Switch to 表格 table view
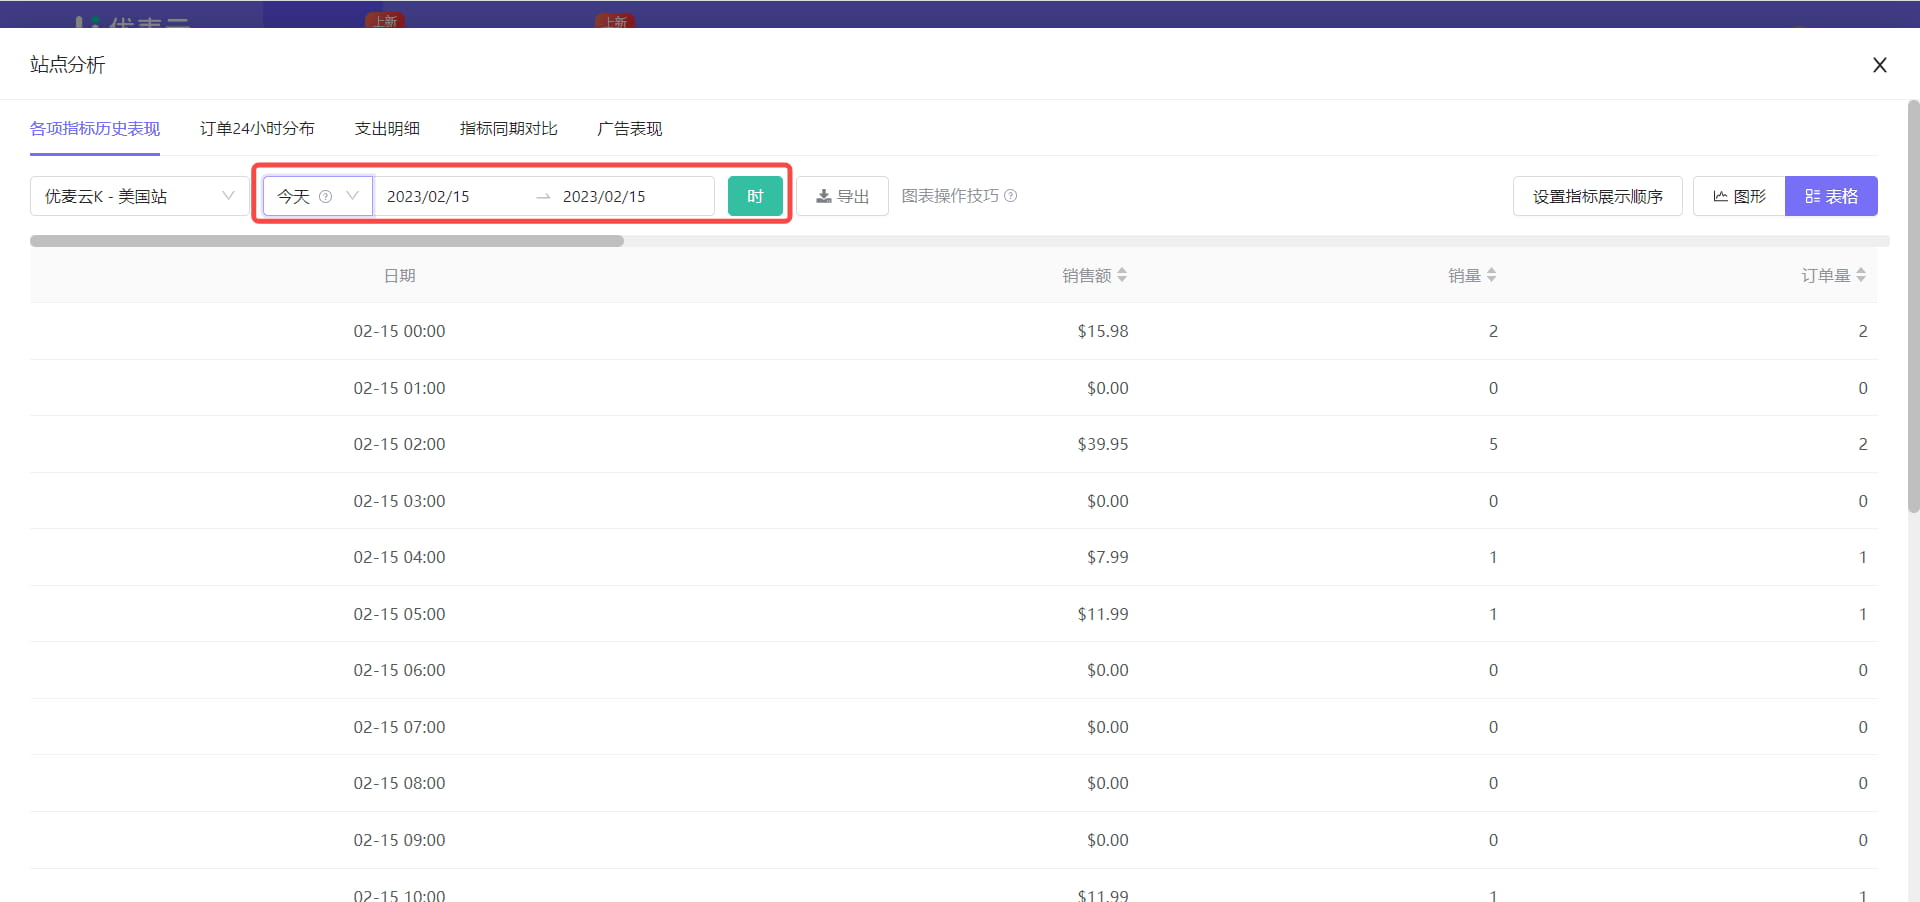The width and height of the screenshot is (1920, 902). (x=1831, y=196)
